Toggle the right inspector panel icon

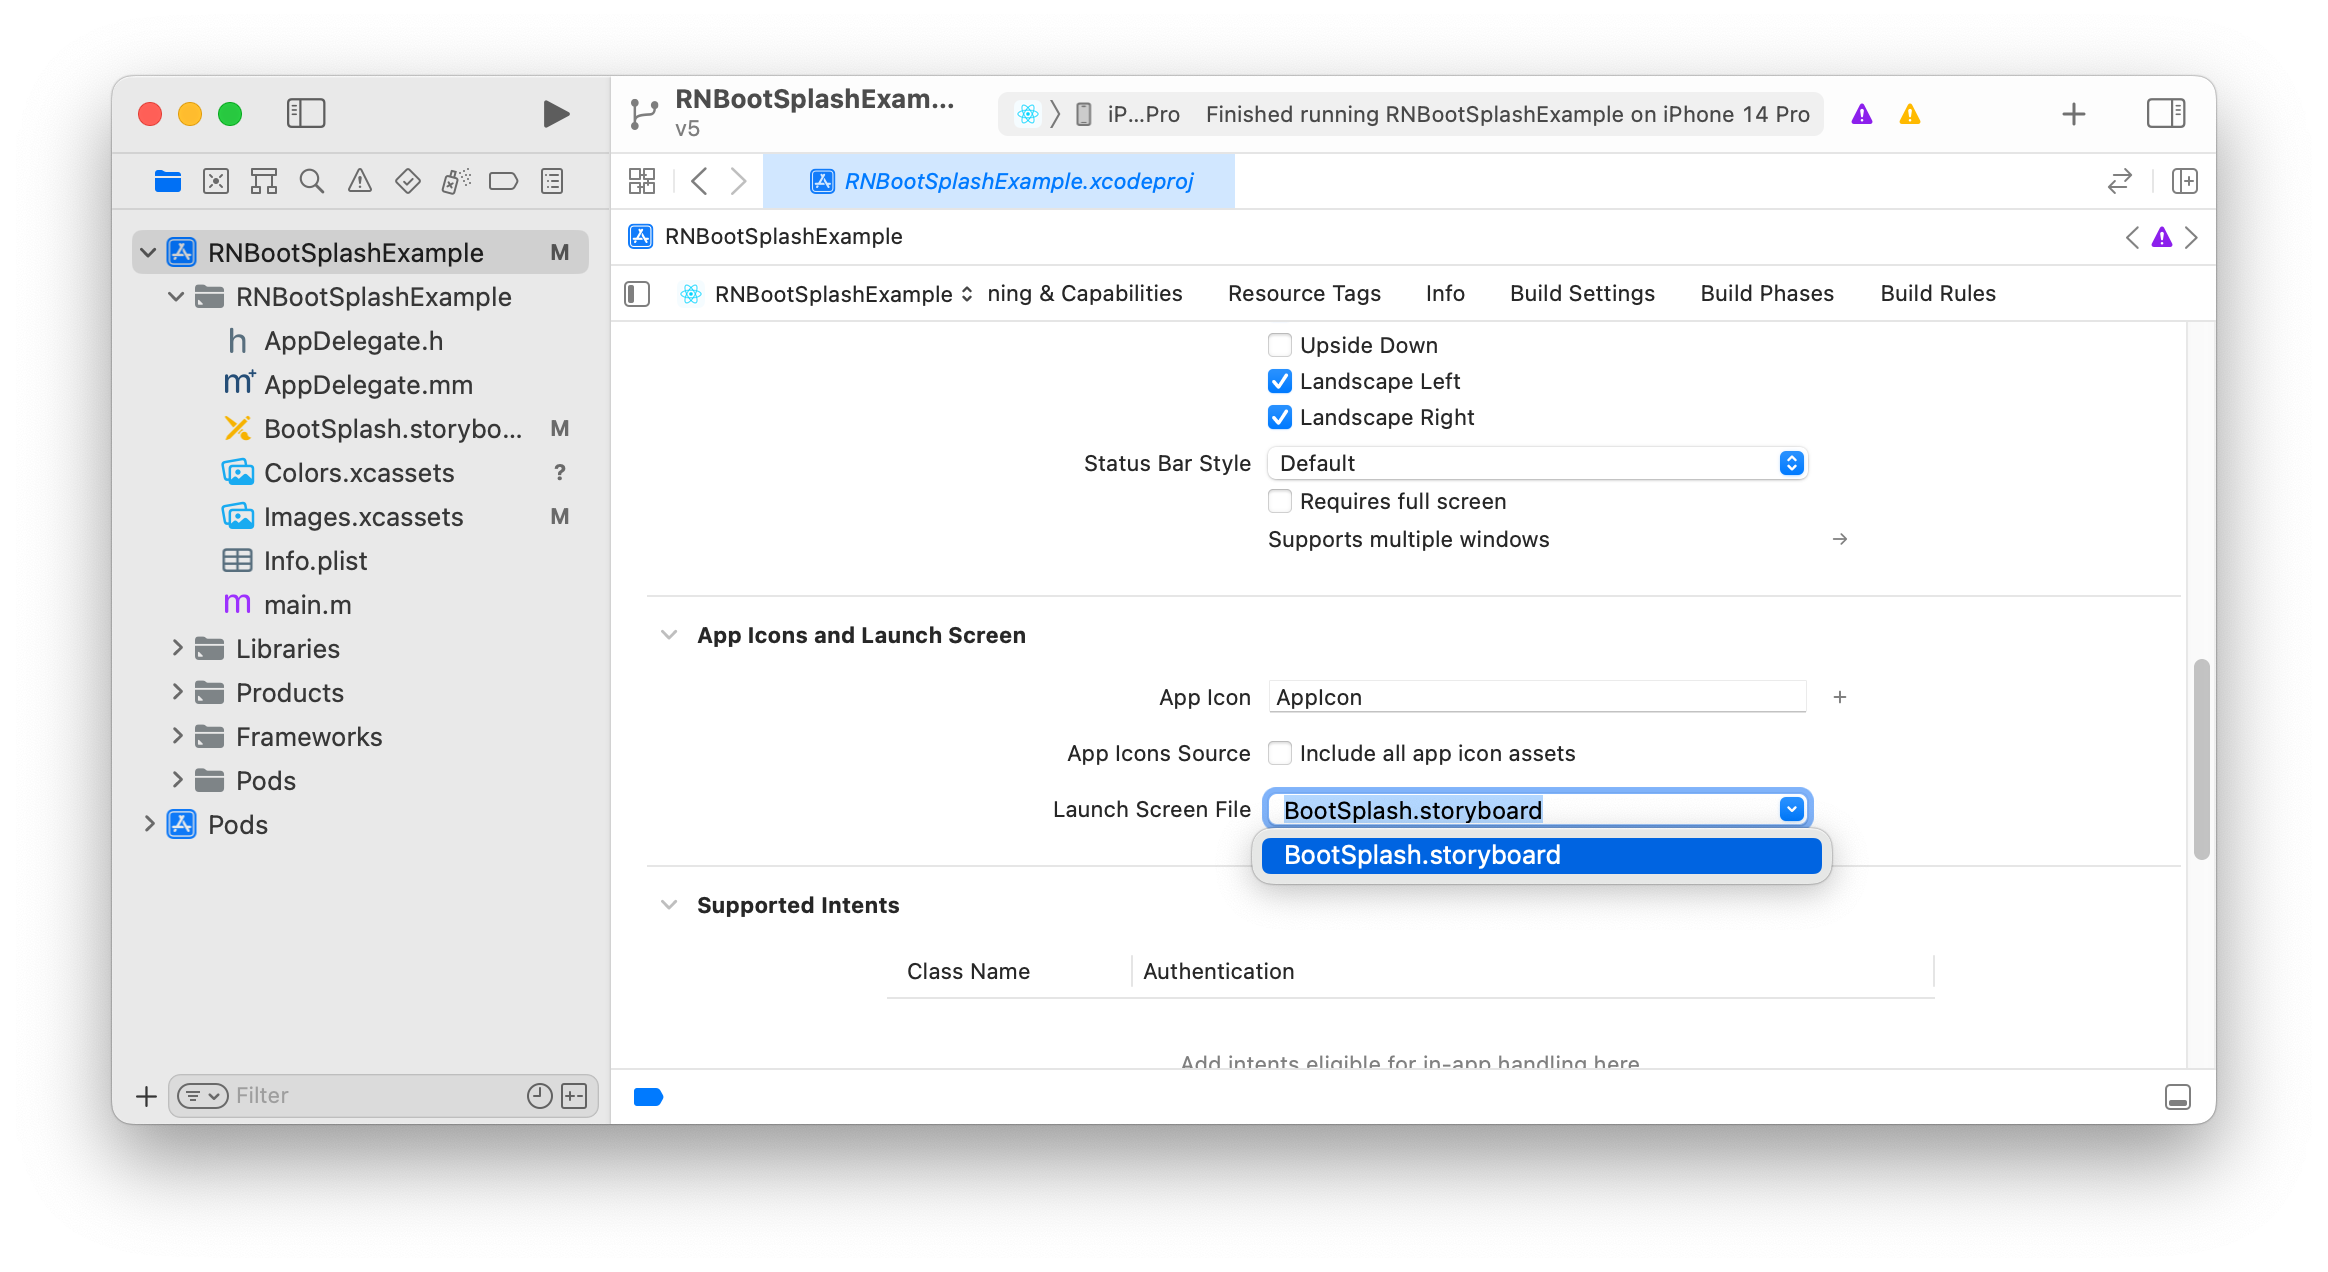(2165, 114)
